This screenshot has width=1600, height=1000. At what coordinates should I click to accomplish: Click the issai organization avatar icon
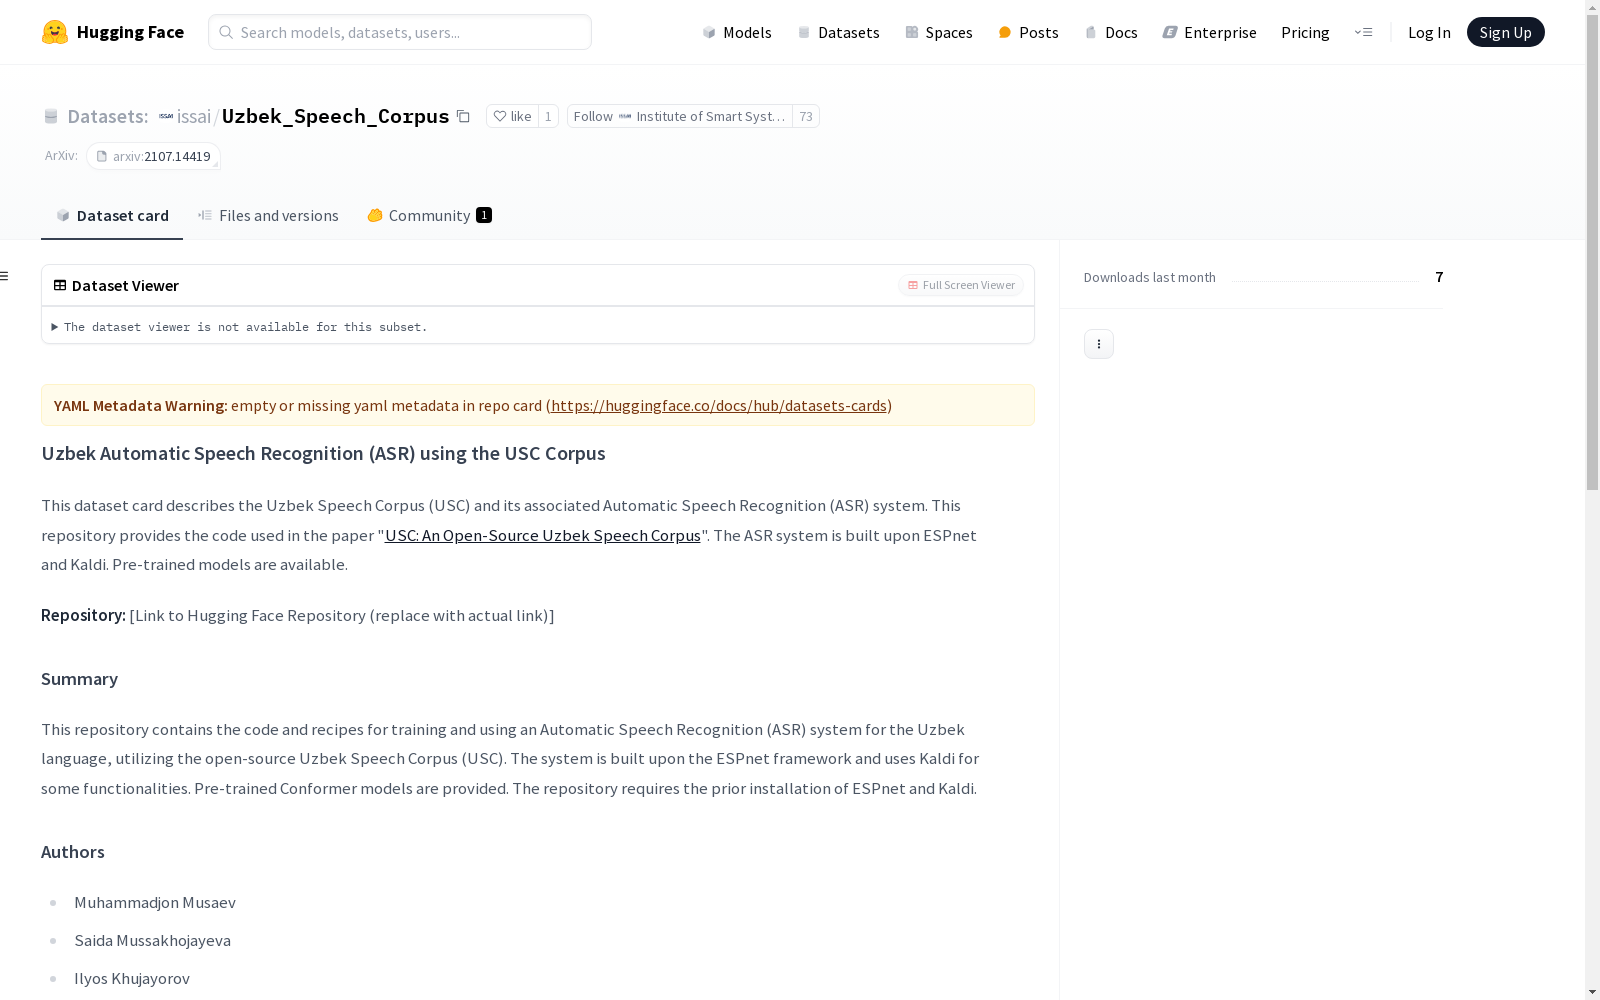(x=166, y=116)
